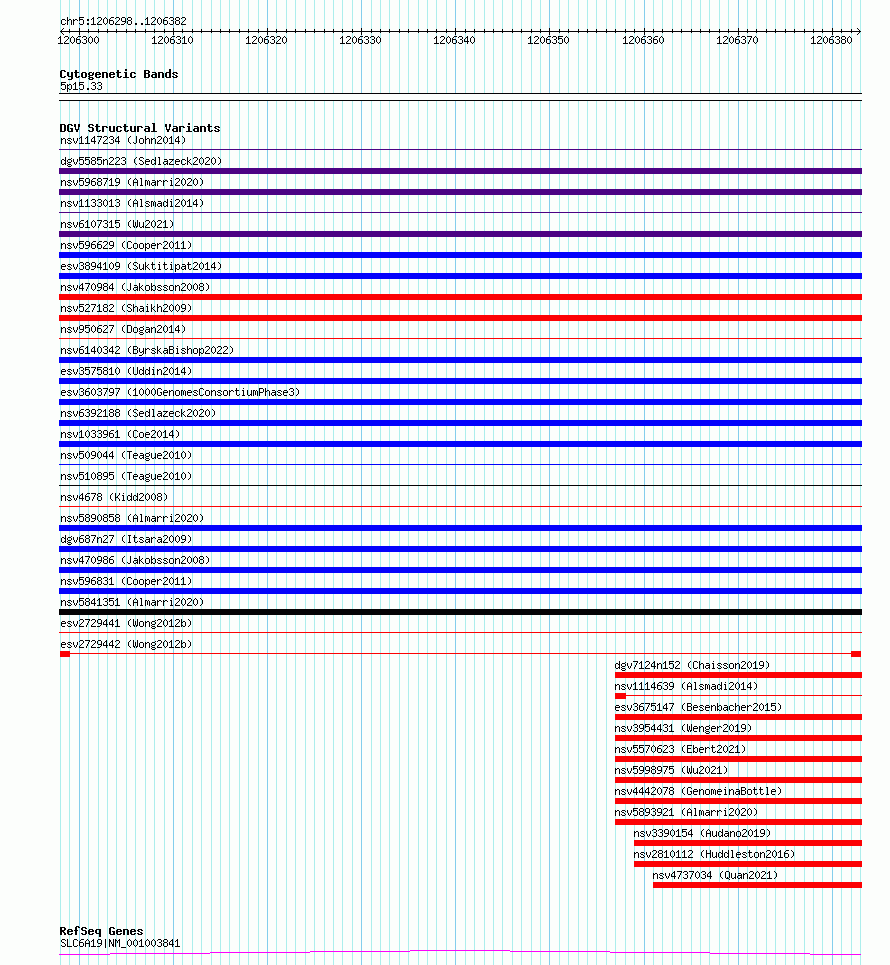The image size is (890, 965).
Task: Click nsv6140342 (ByrskaBishop2022) label
Action: (x=147, y=350)
